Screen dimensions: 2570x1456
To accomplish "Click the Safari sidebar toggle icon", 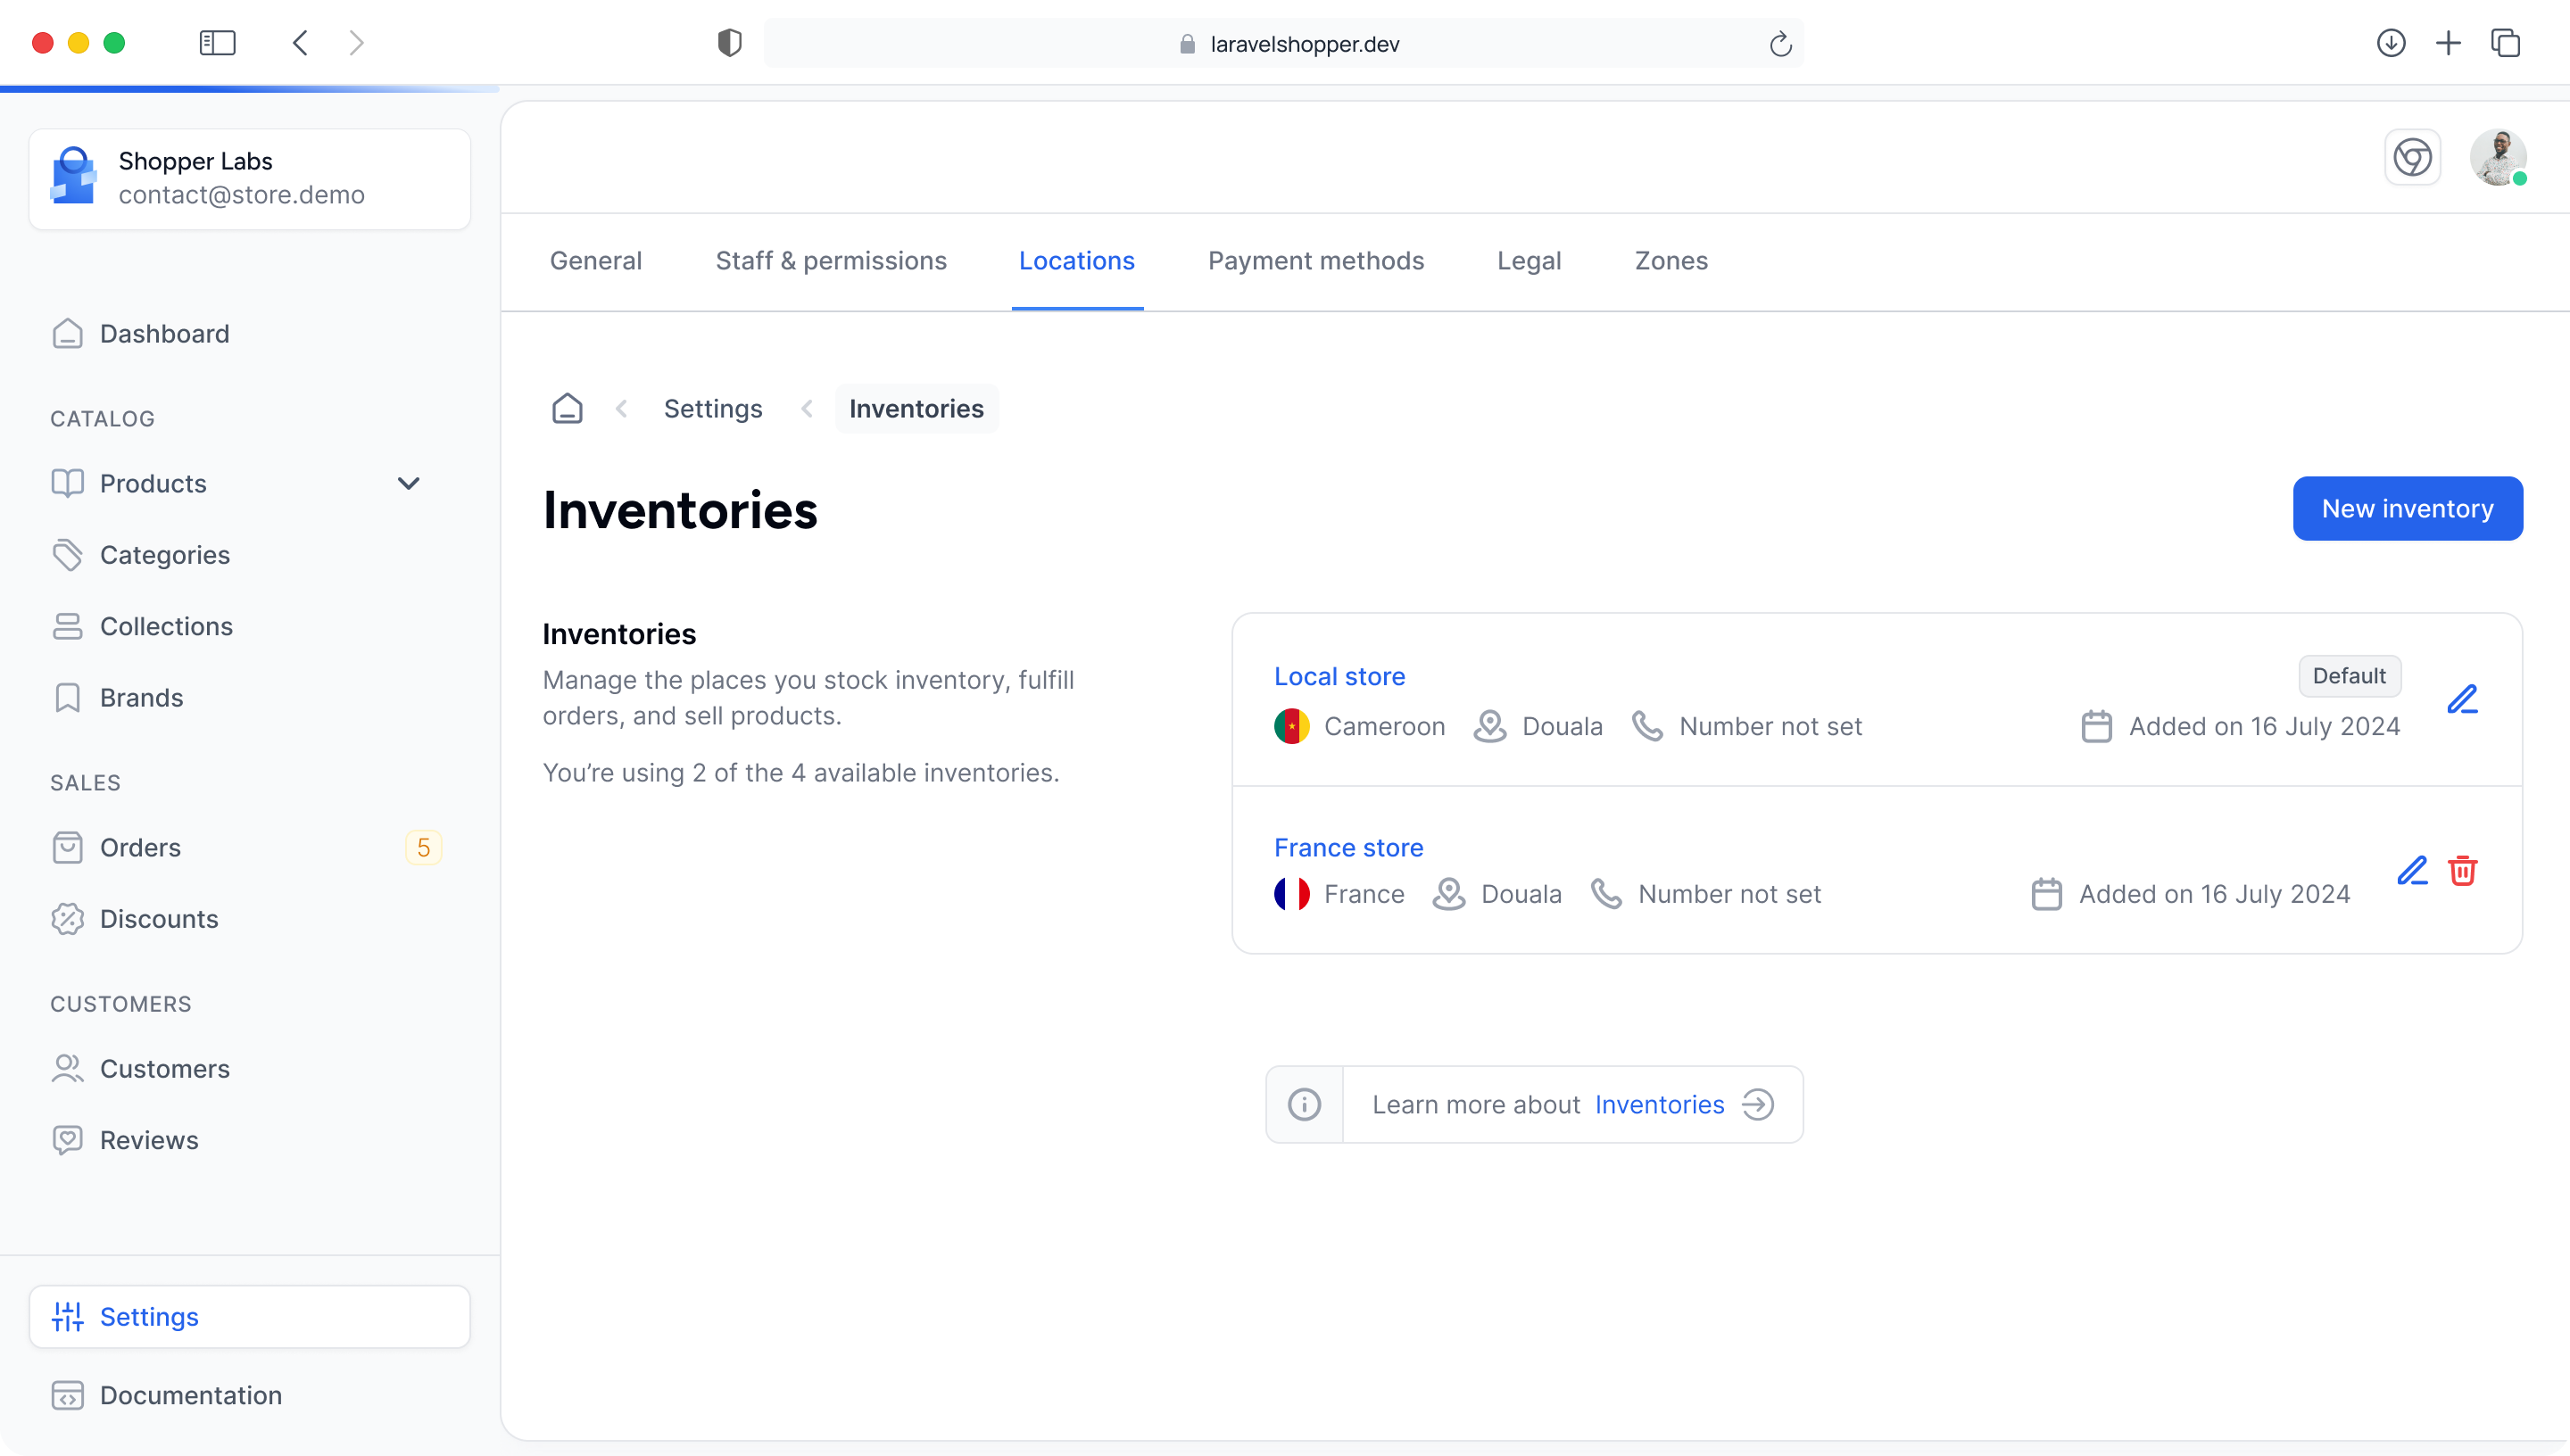I will [217, 43].
